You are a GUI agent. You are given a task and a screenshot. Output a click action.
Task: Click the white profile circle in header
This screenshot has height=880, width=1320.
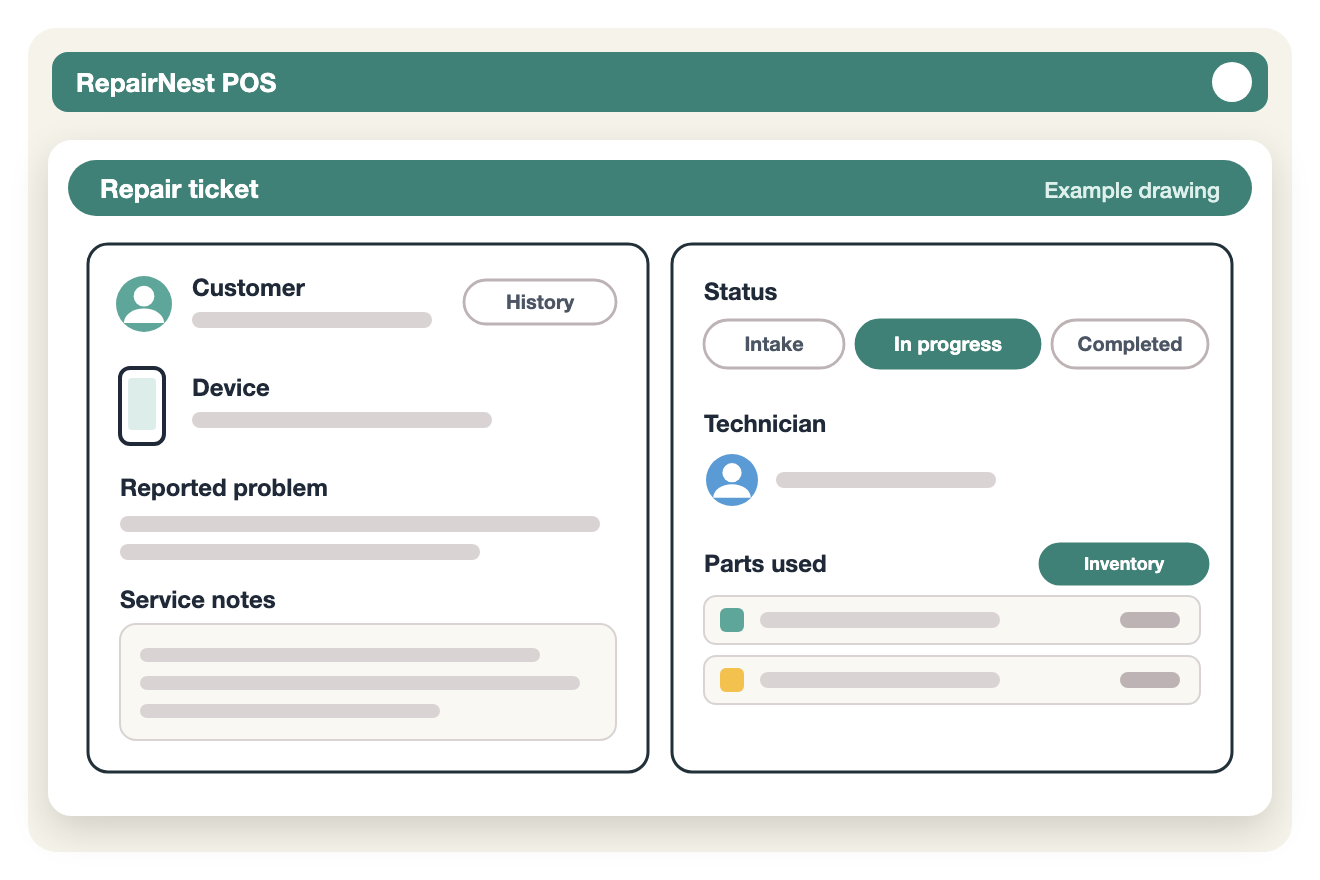(x=1232, y=82)
